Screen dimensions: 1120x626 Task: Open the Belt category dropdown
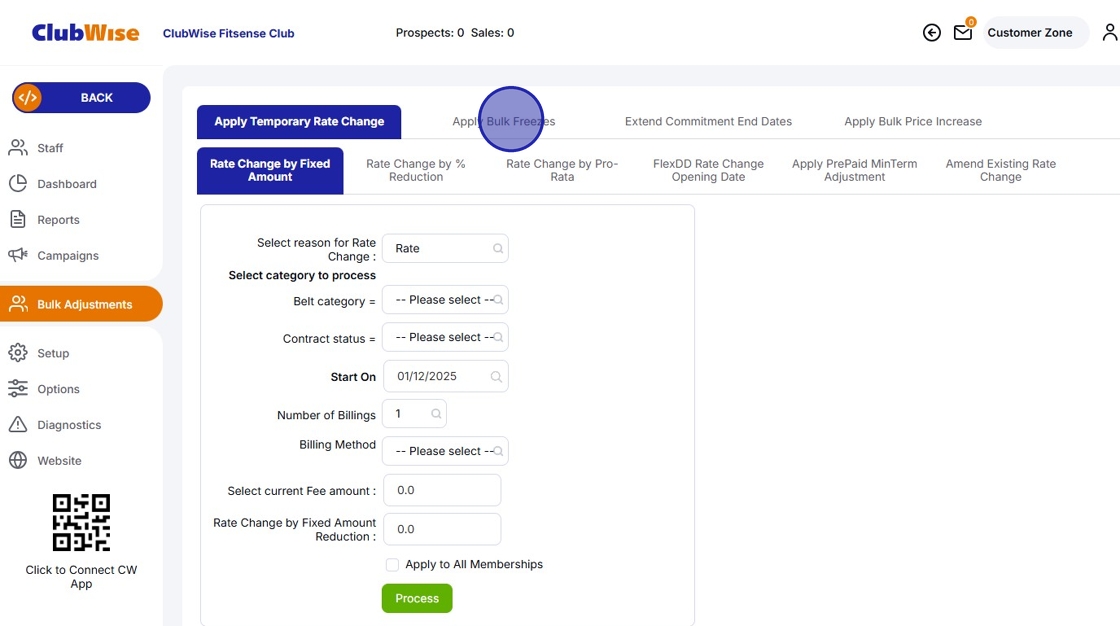tap(445, 299)
